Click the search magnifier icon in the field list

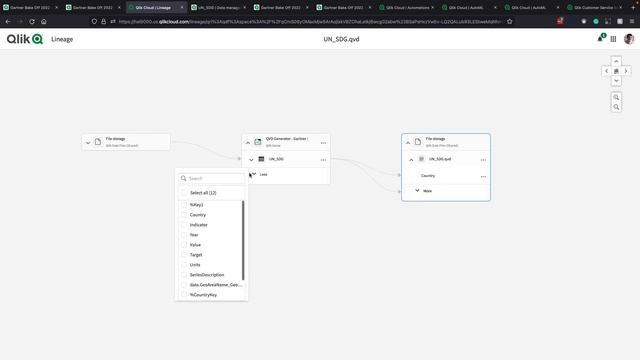click(184, 178)
